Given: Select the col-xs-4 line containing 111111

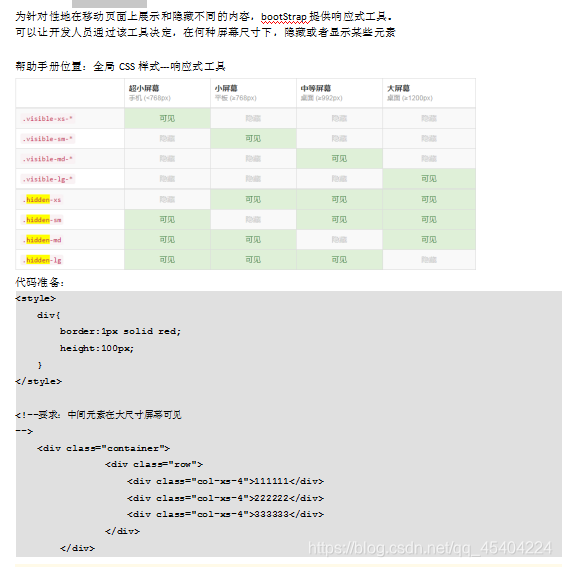Looking at the screenshot, I should [226, 482].
